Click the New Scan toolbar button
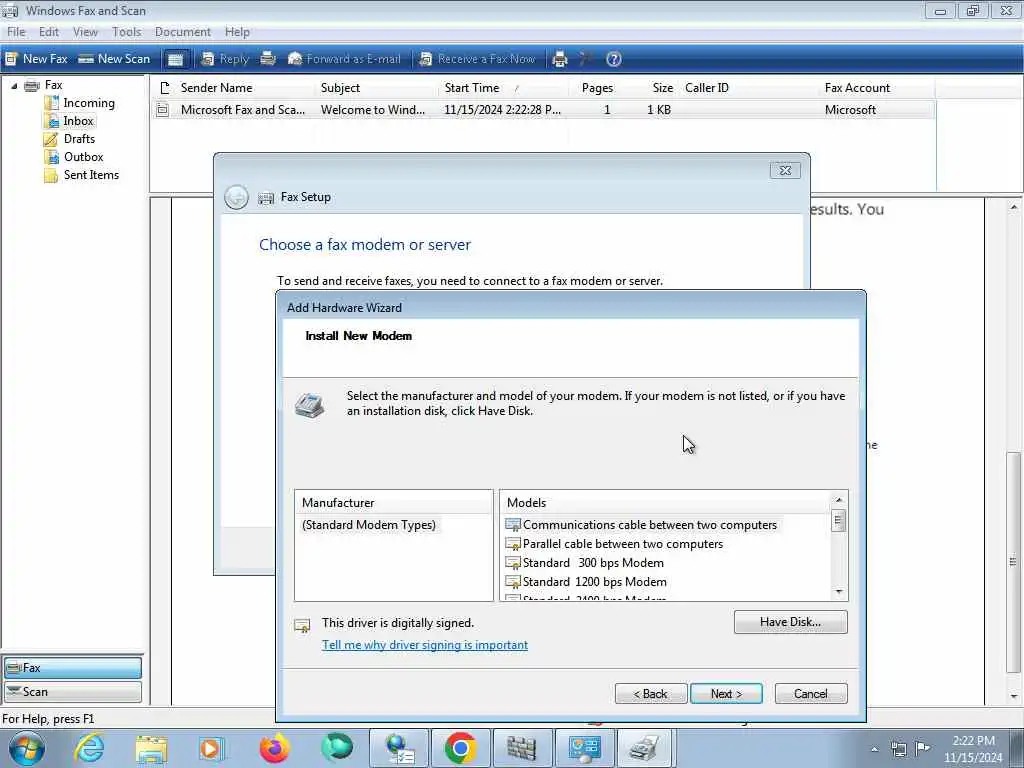 point(114,59)
